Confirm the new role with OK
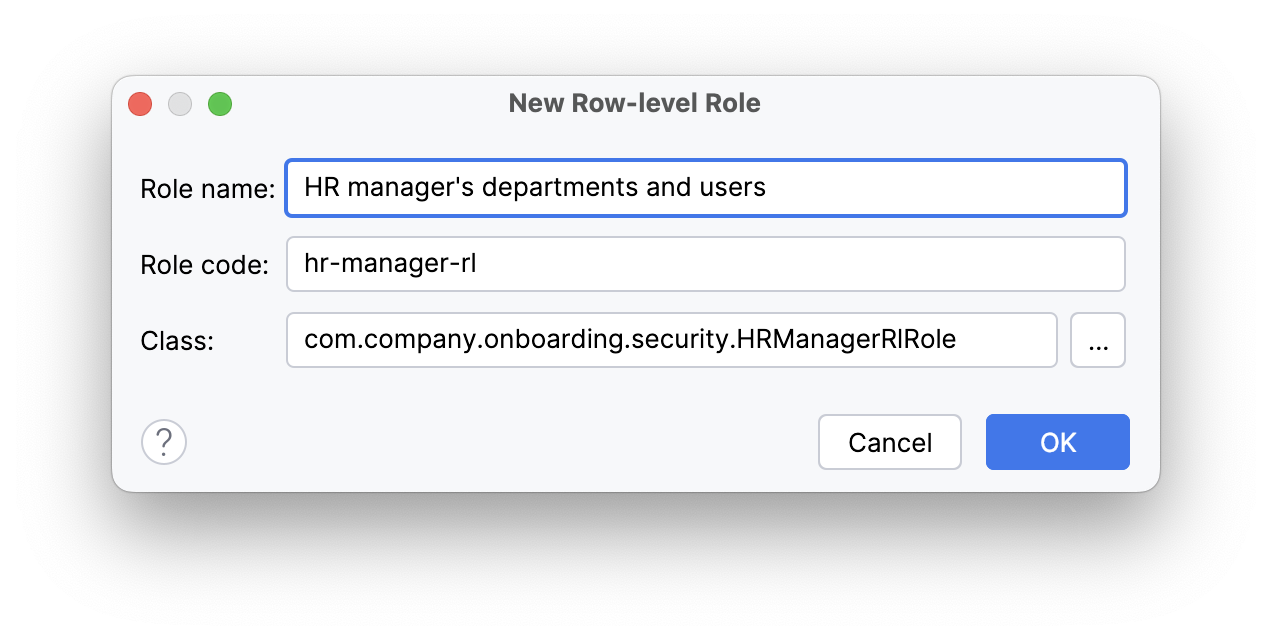The image size is (1272, 640). tap(1057, 441)
